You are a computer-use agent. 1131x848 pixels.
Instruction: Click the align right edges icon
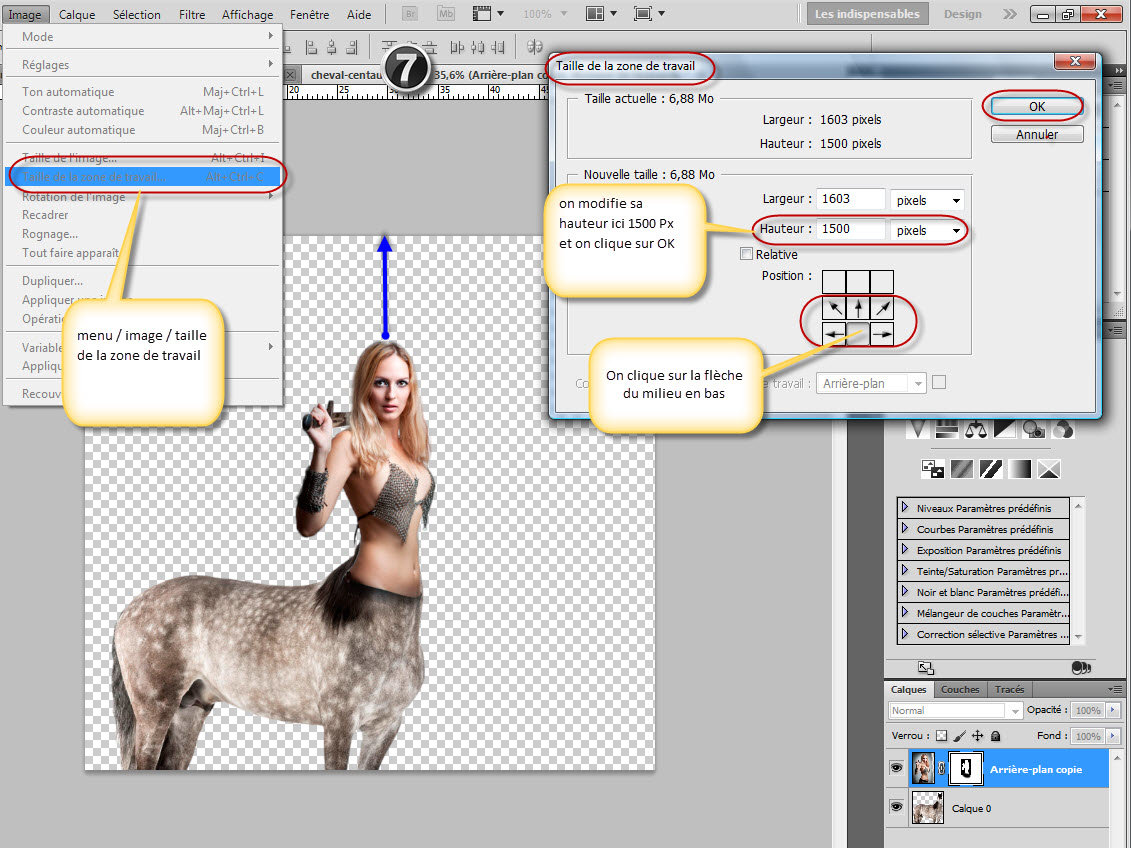[x=351, y=48]
